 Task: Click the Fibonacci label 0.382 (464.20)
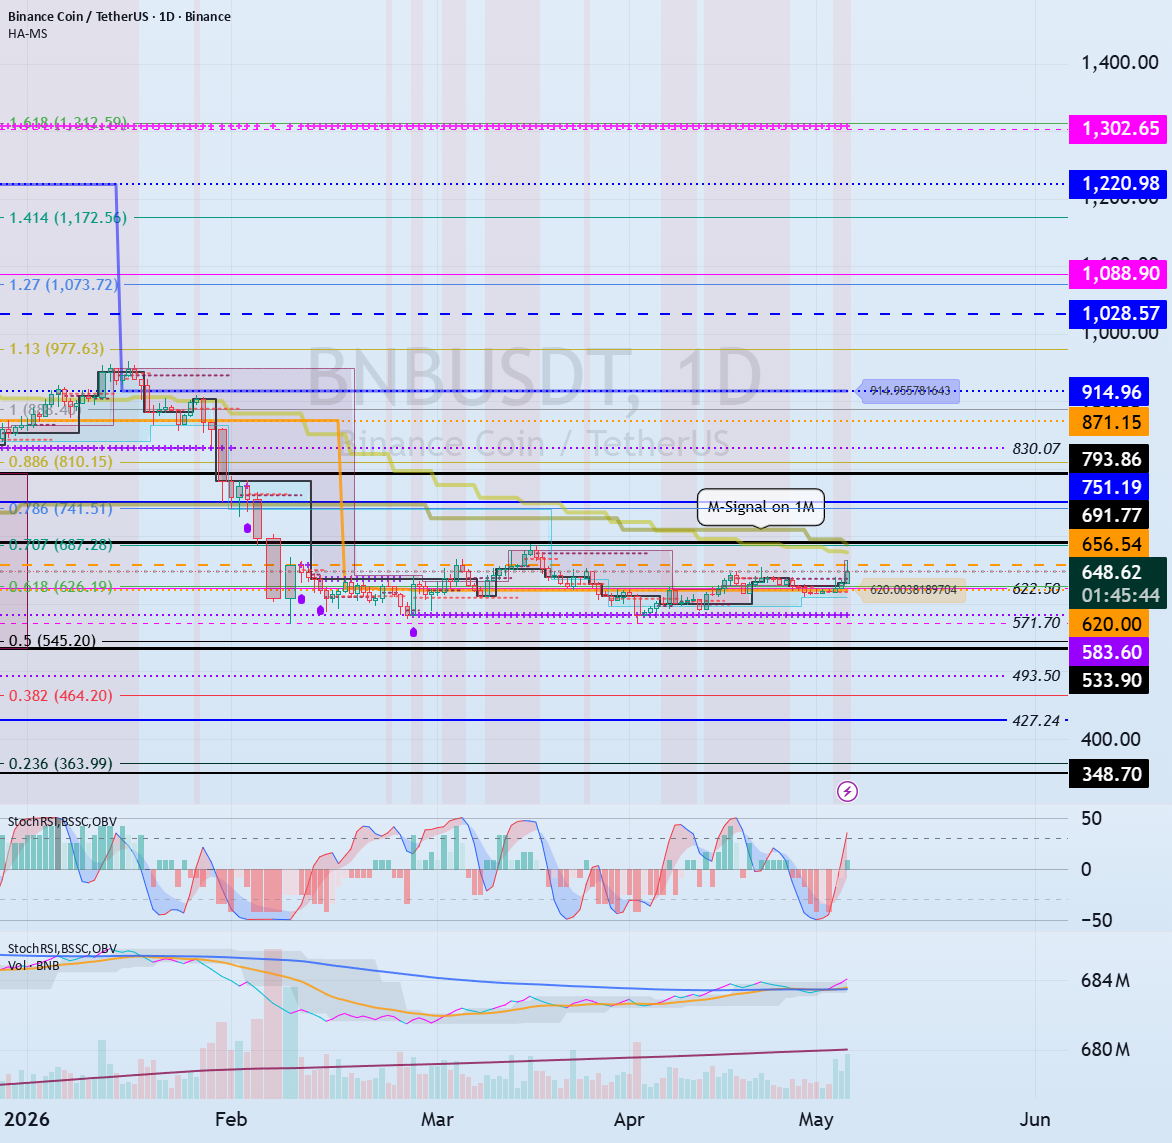coord(61,695)
